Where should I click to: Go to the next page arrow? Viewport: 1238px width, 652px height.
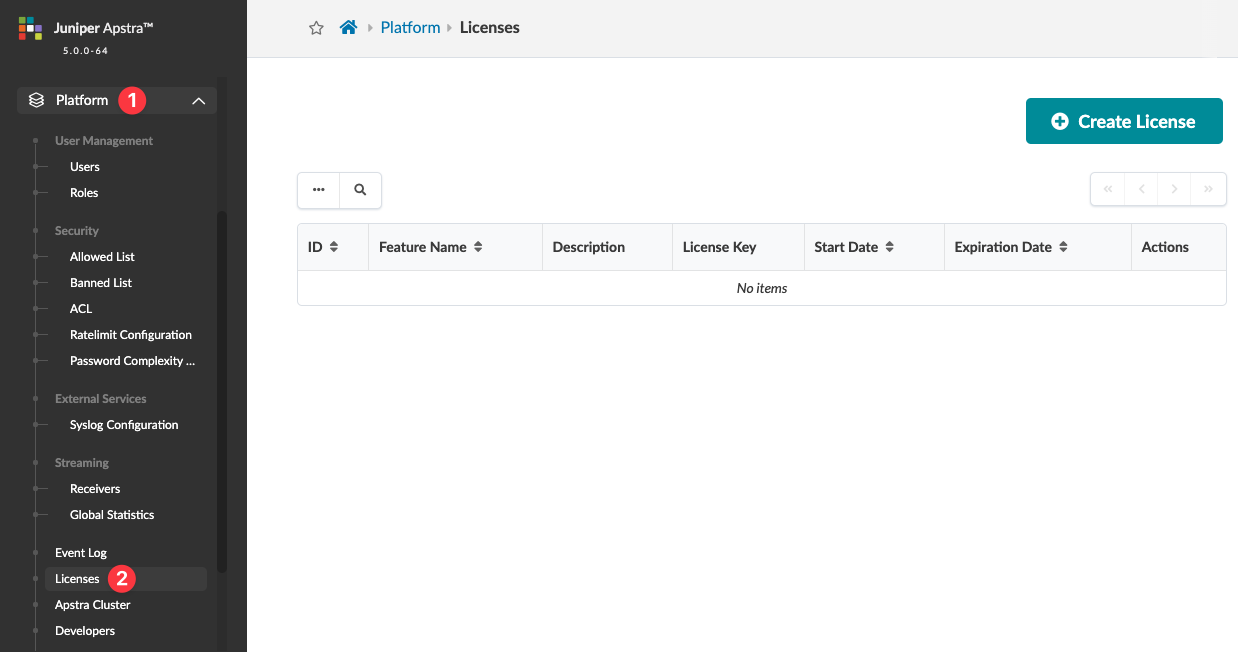point(1175,189)
